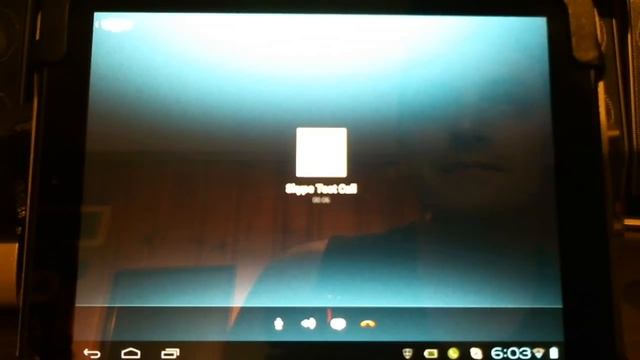640x360 pixels.
Task: Tap the white contact avatar square
Action: click(x=322, y=153)
